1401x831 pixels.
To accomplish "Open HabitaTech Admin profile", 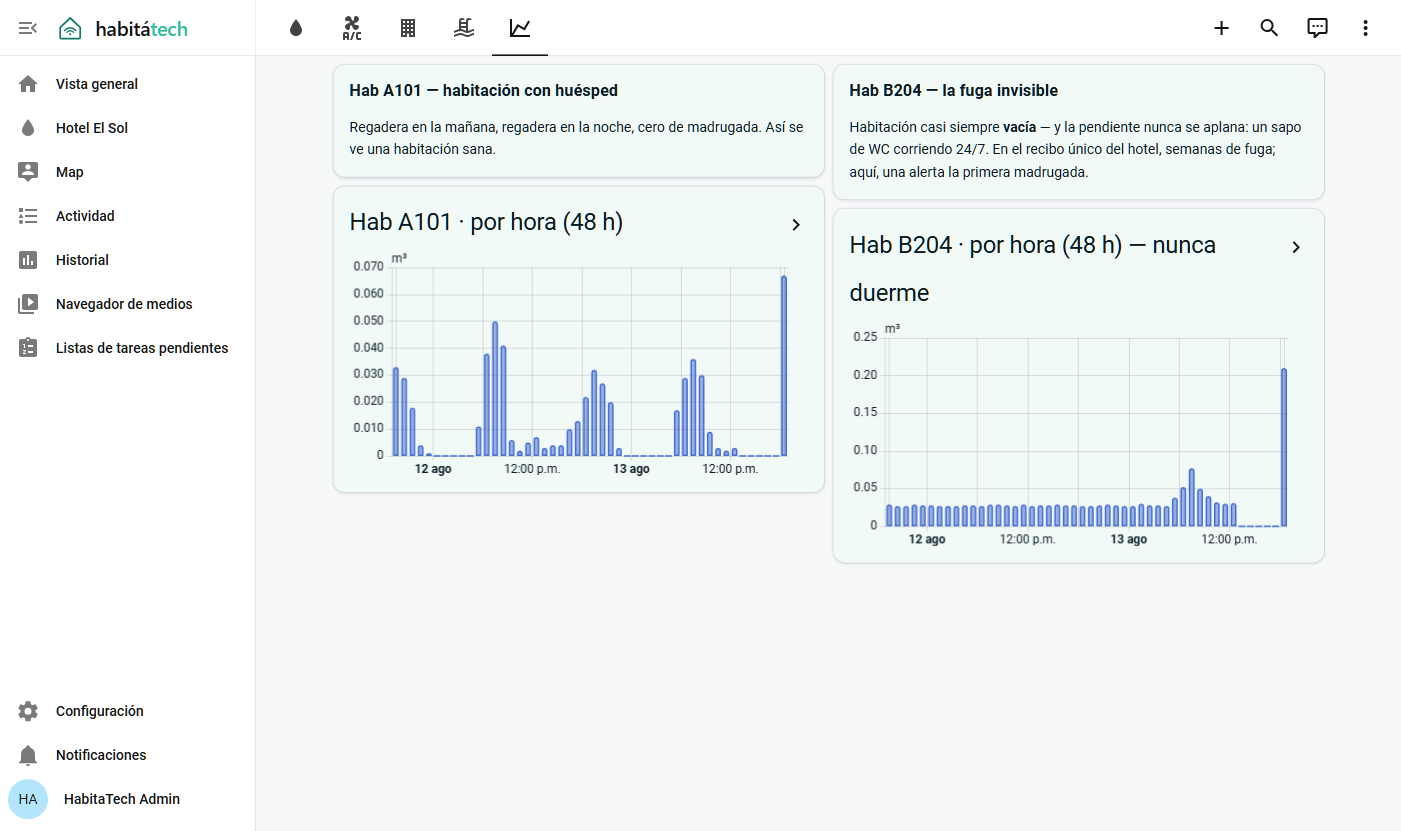I will pos(128,799).
